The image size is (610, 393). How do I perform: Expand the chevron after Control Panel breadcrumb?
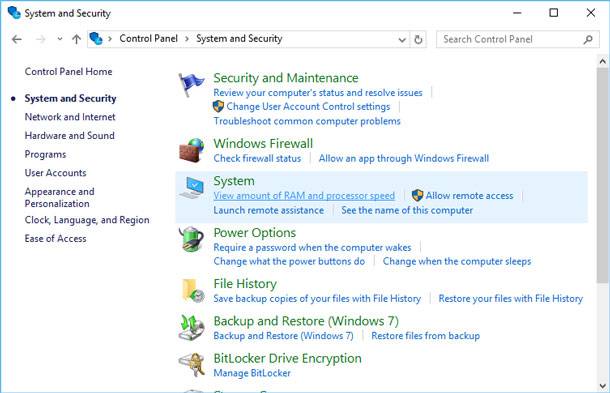click(x=187, y=39)
